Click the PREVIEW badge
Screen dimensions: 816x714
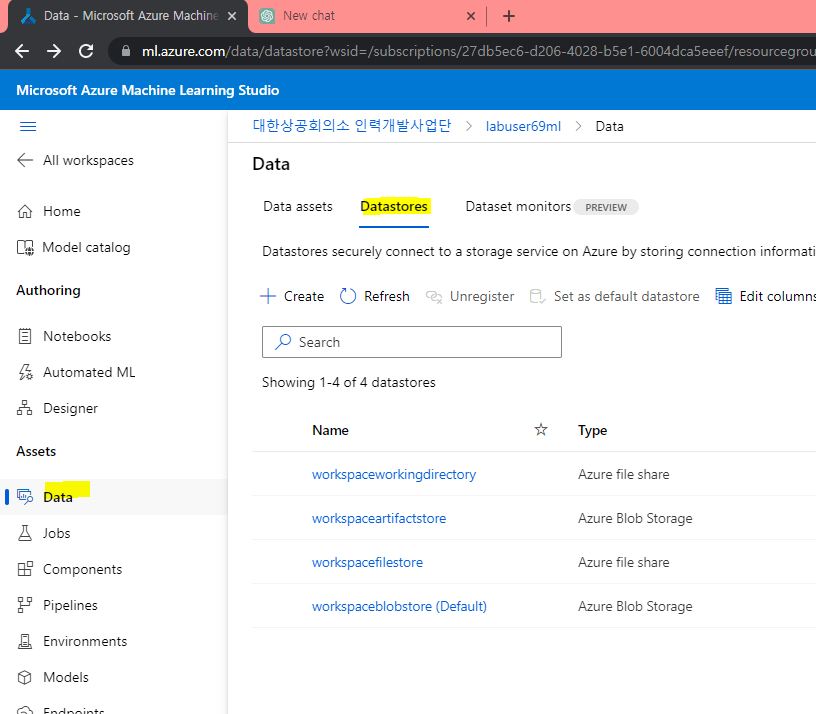[606, 207]
